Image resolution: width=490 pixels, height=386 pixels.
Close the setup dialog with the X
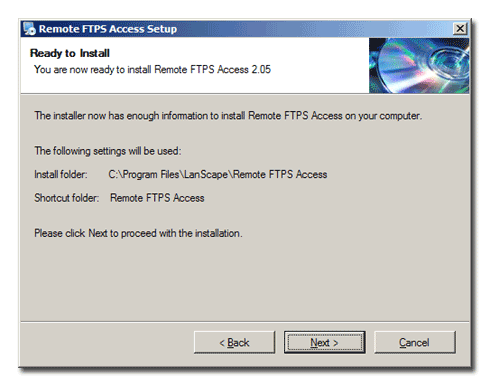coord(460,28)
